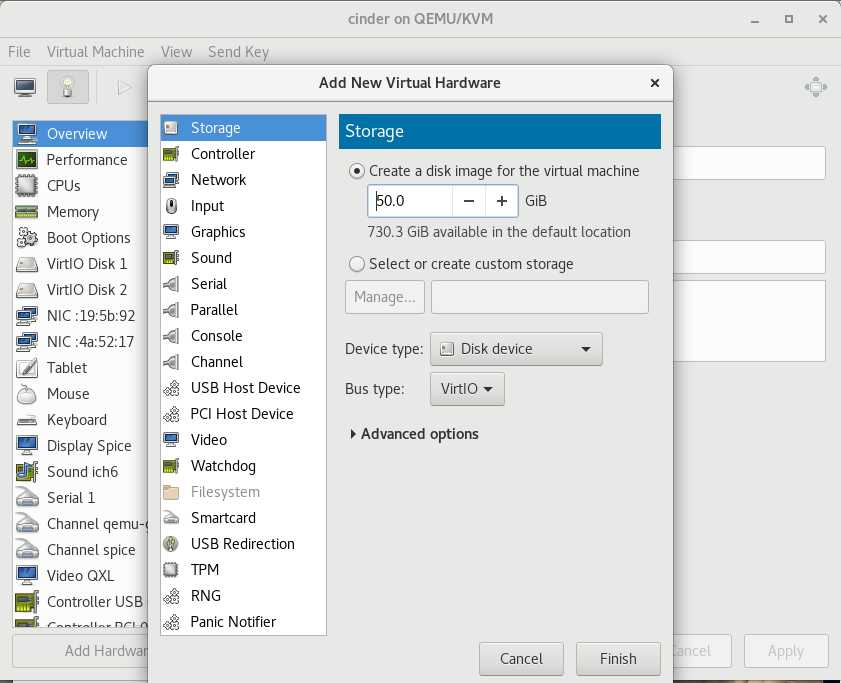Screen dimensions: 841x683
Task: Click the Sound hardware icon
Action: (x=172, y=258)
